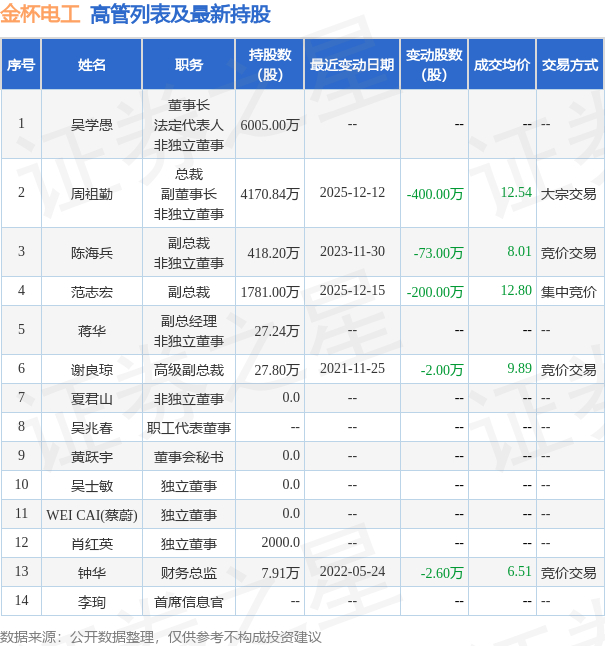605x646 pixels.
Task: Click the 集中竞价 cell
Action: (568, 291)
